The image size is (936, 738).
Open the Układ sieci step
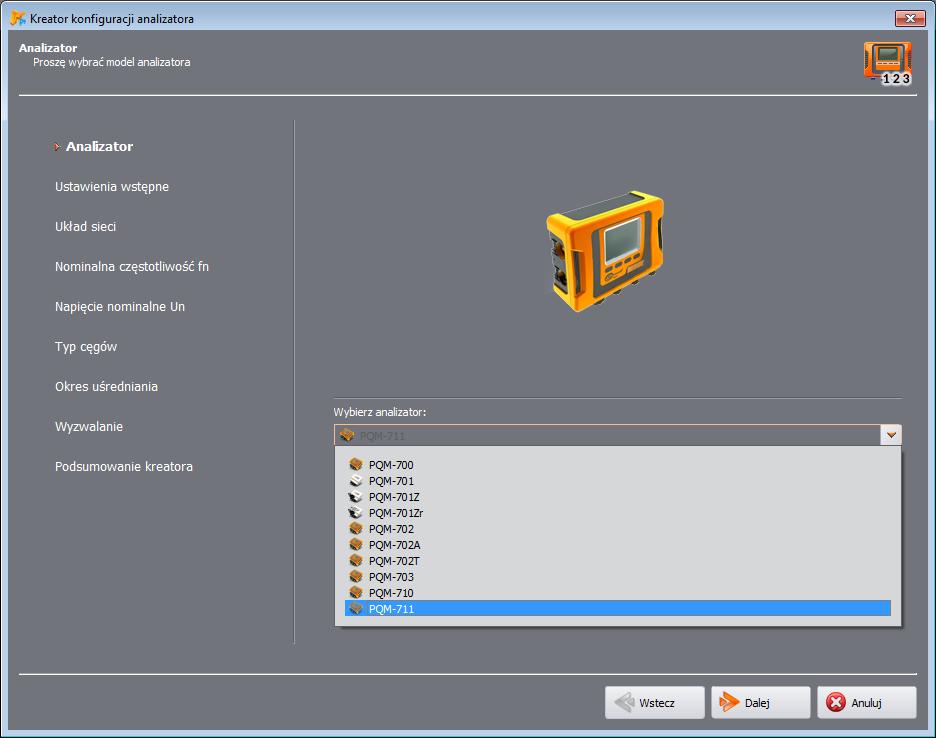(x=85, y=226)
